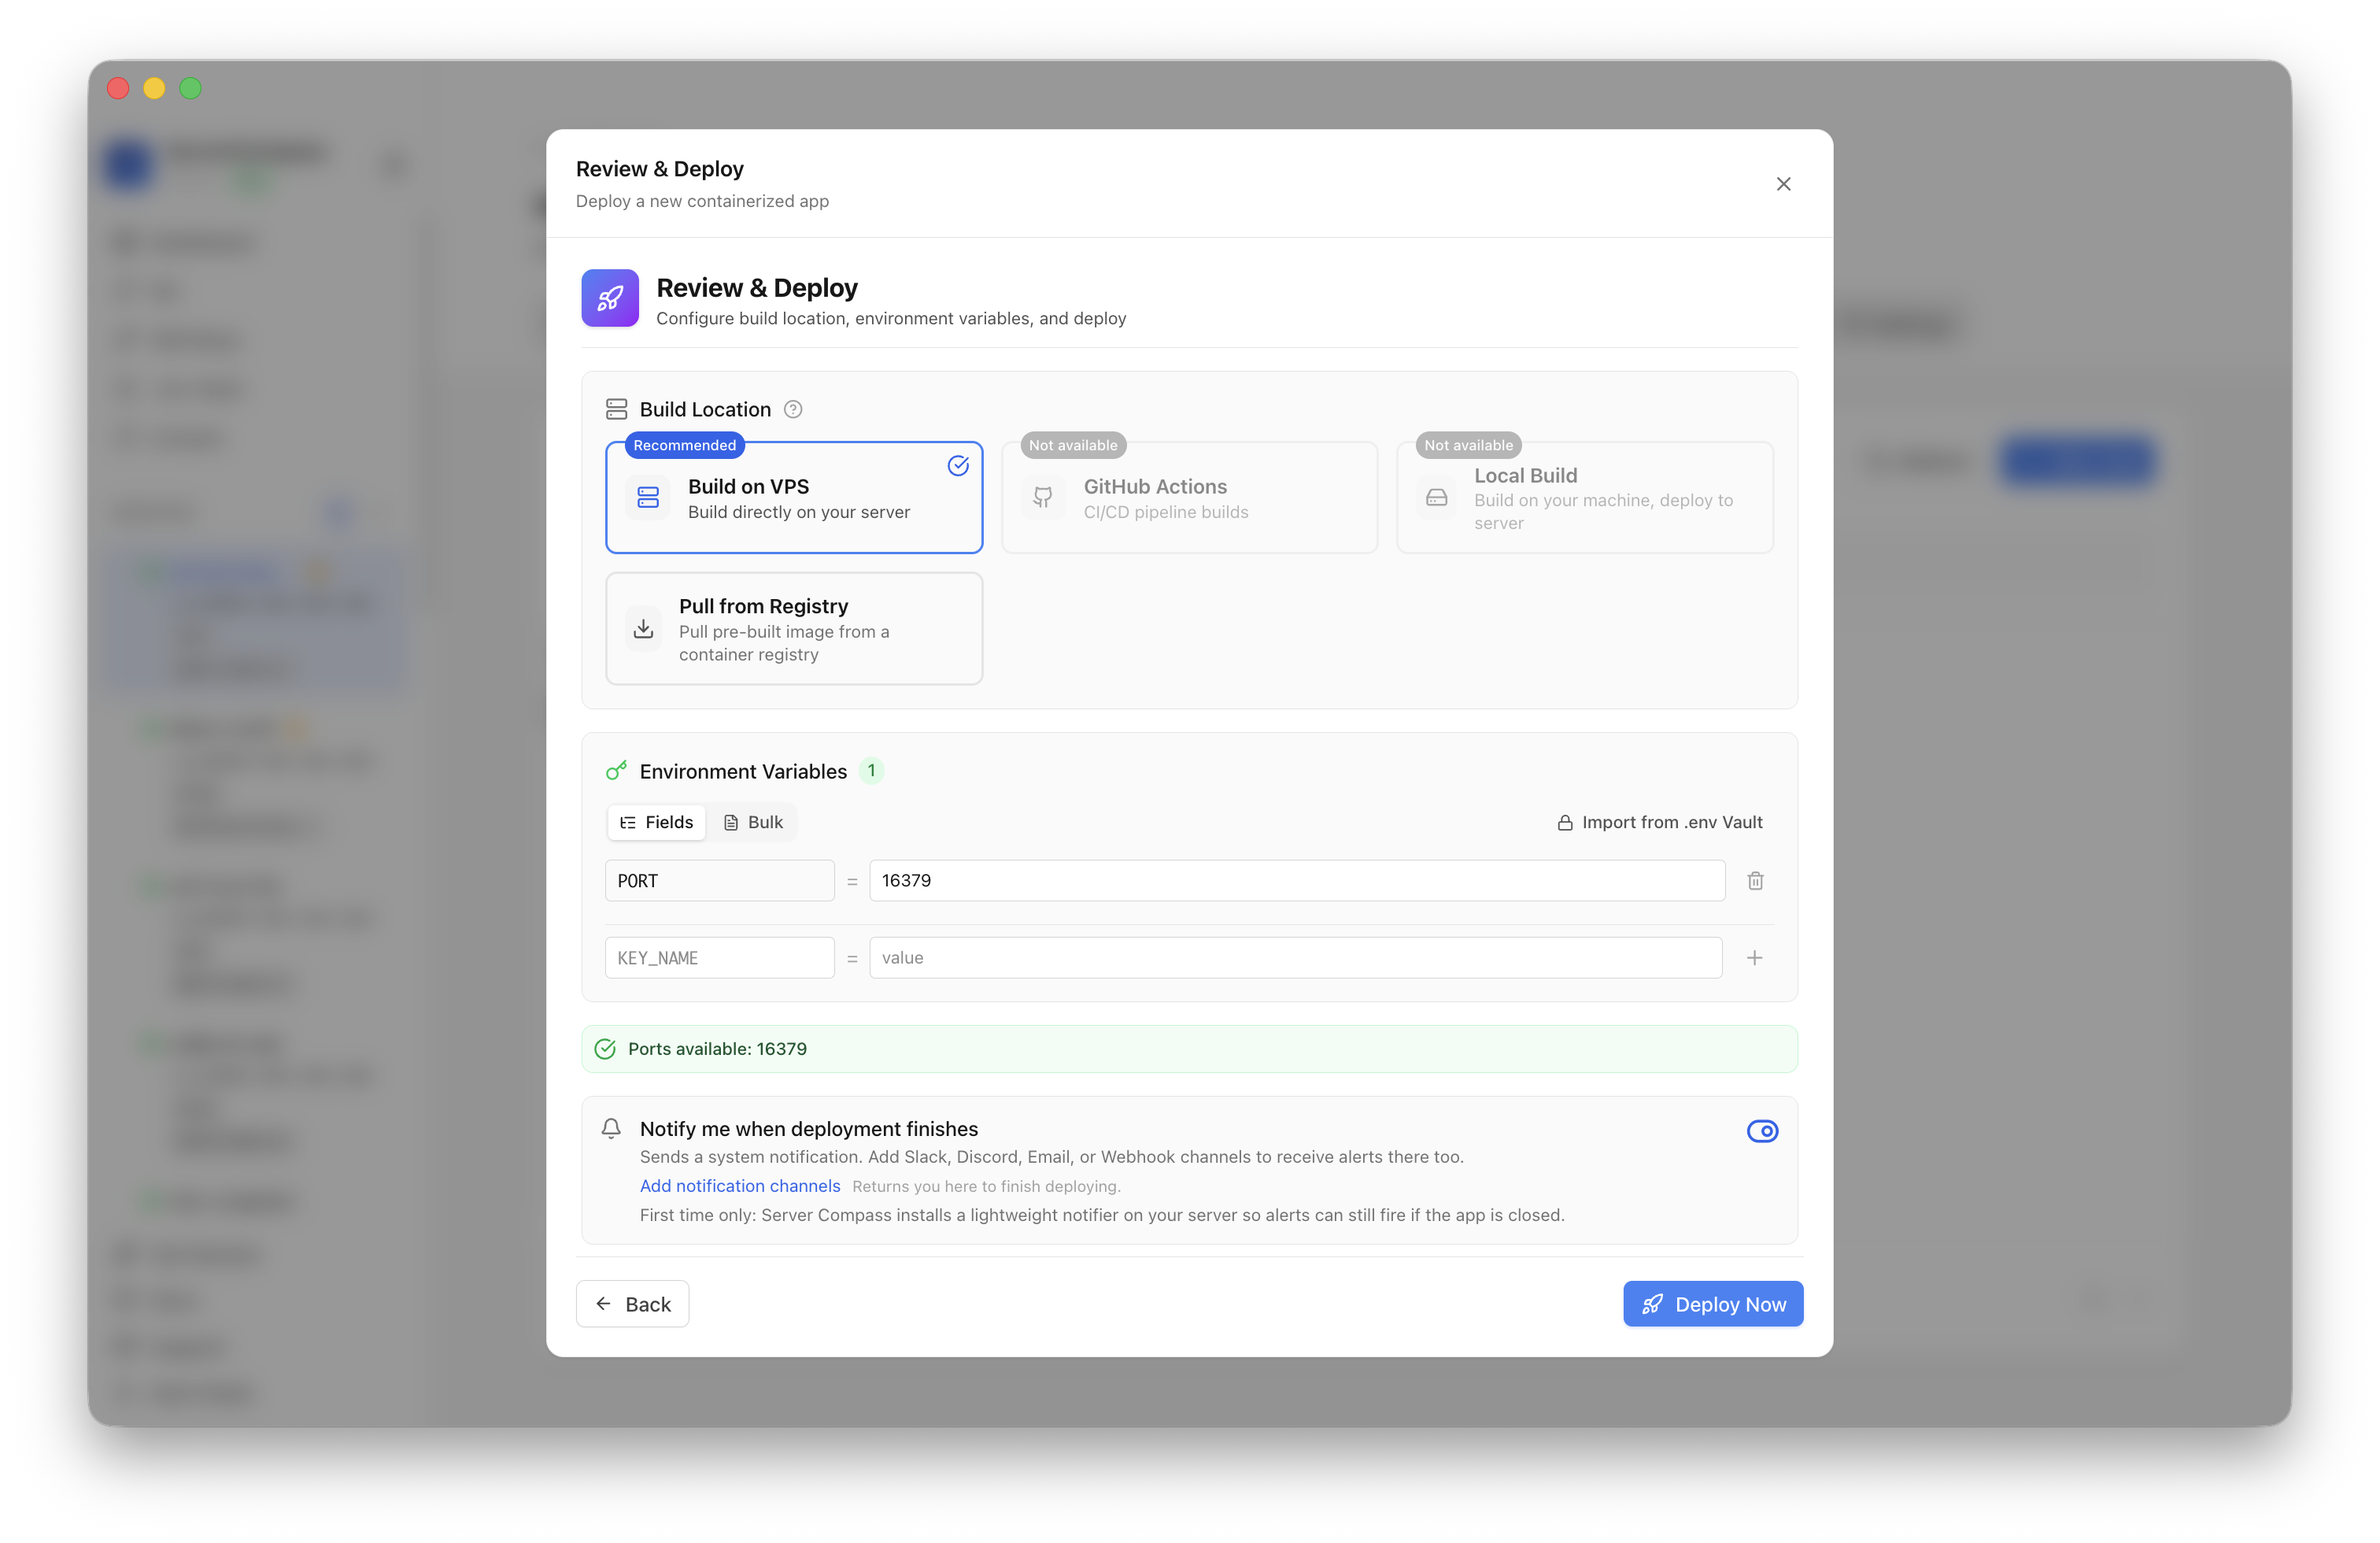Click the GitHub Actions Not available badge

click(x=1073, y=445)
